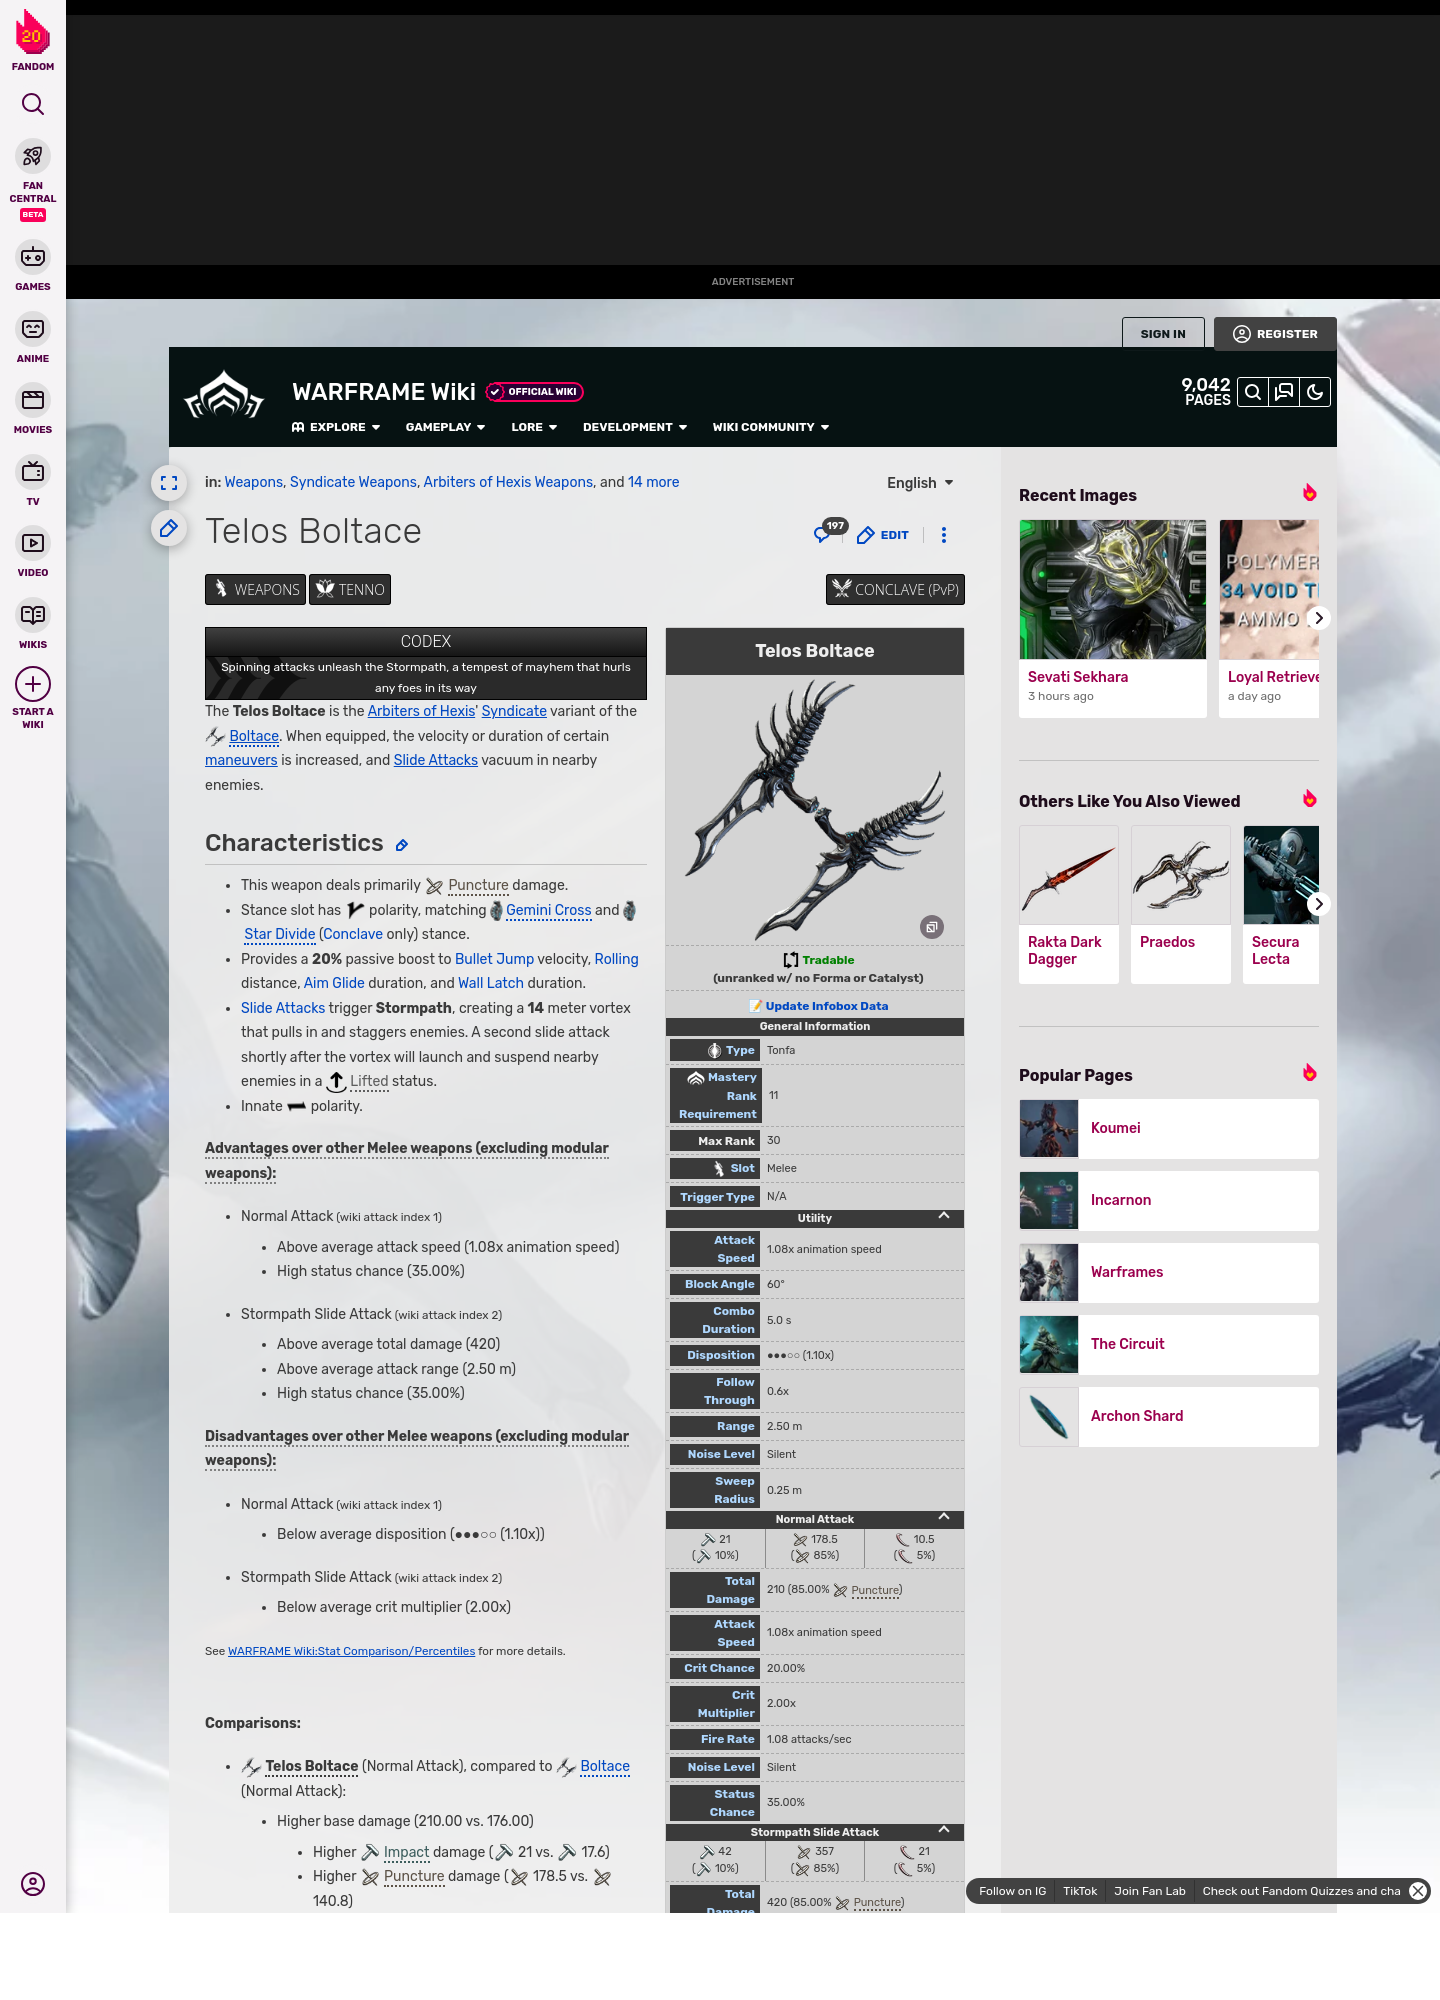
Task: Collapse the Utility infobox section
Action: pos(944,1216)
